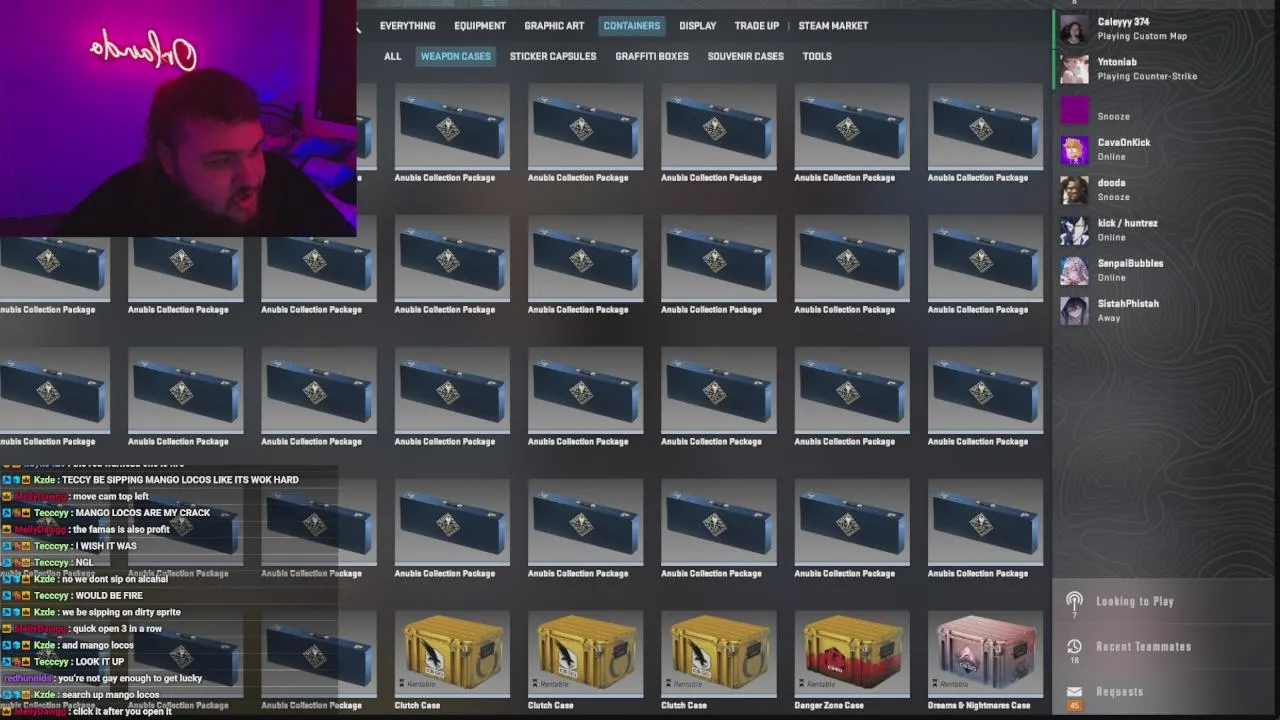Click the Recent Teammates clock icon
The image size is (1280, 720).
1074,647
